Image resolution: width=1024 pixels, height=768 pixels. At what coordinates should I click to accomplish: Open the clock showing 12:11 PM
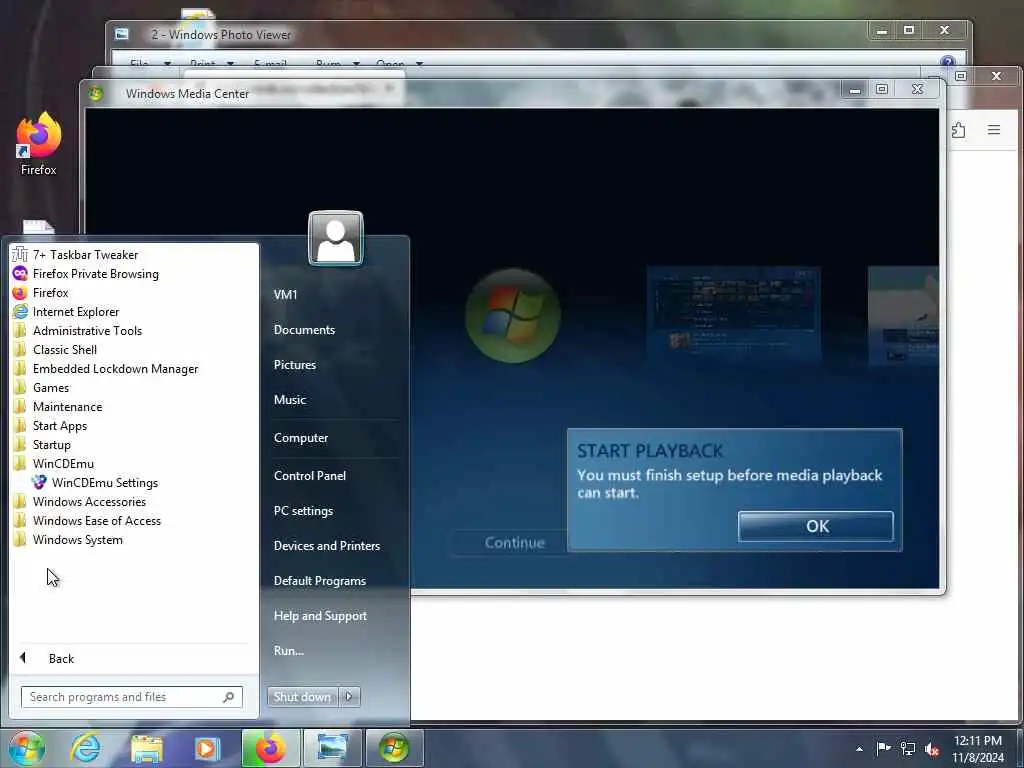[x=978, y=749]
